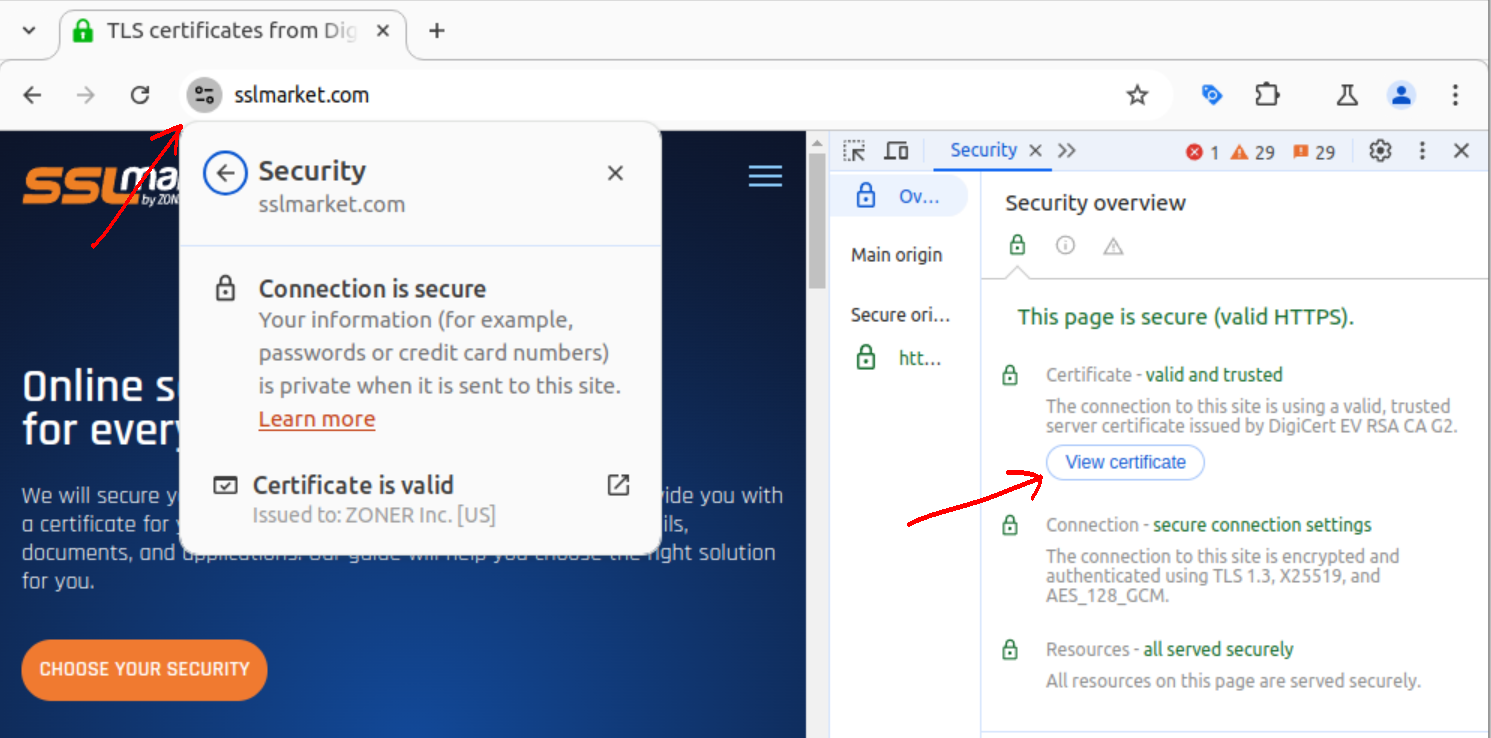Click 'Security overview' heading
1491x738 pixels.
[1095, 203]
